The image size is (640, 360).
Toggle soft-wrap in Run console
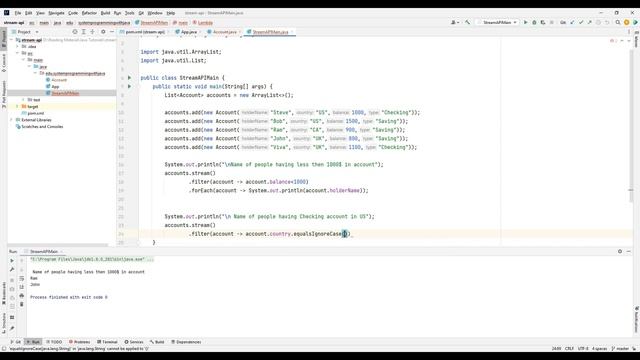(22, 278)
